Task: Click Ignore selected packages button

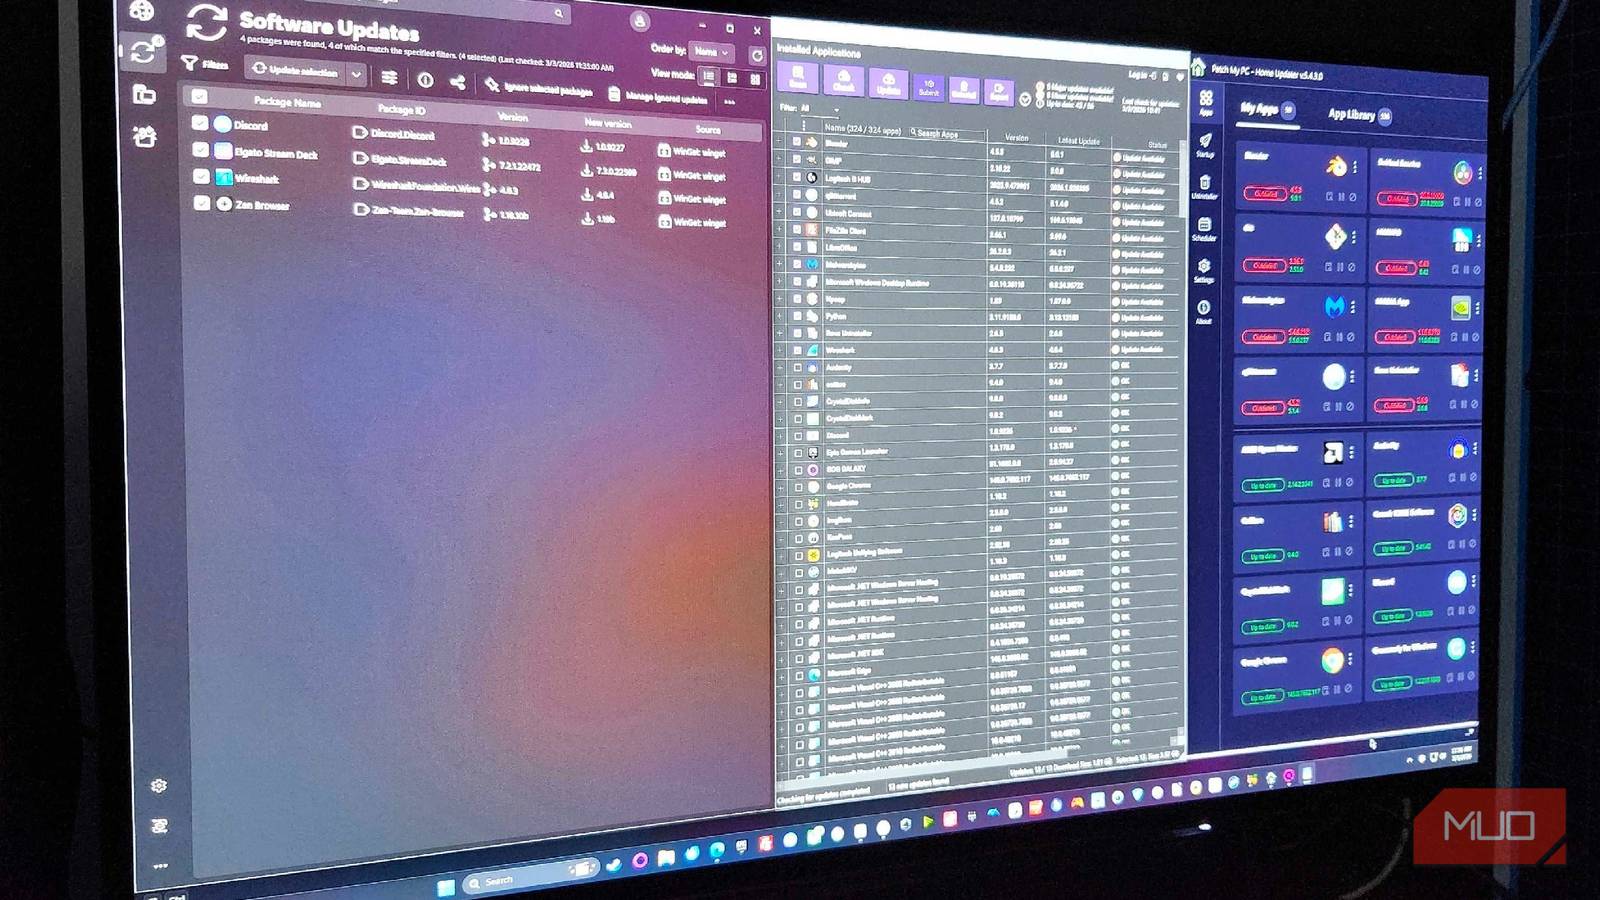Action: [538, 89]
